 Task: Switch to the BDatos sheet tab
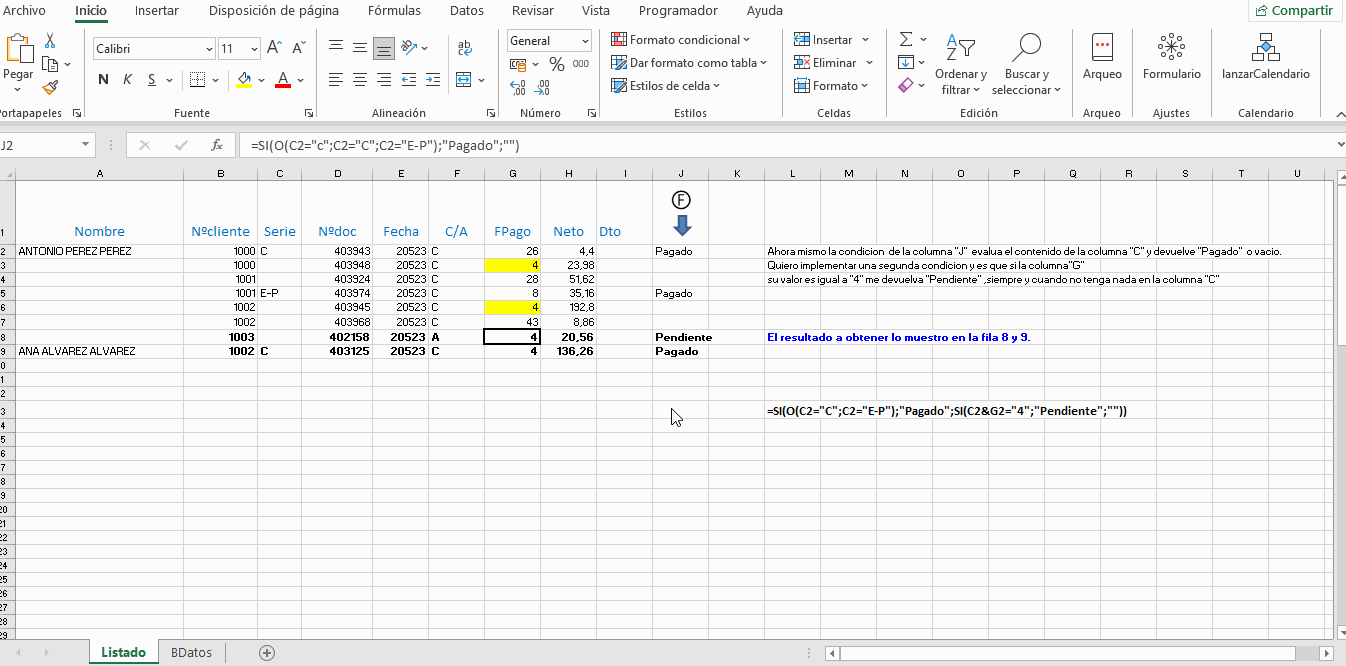[x=191, y=652]
